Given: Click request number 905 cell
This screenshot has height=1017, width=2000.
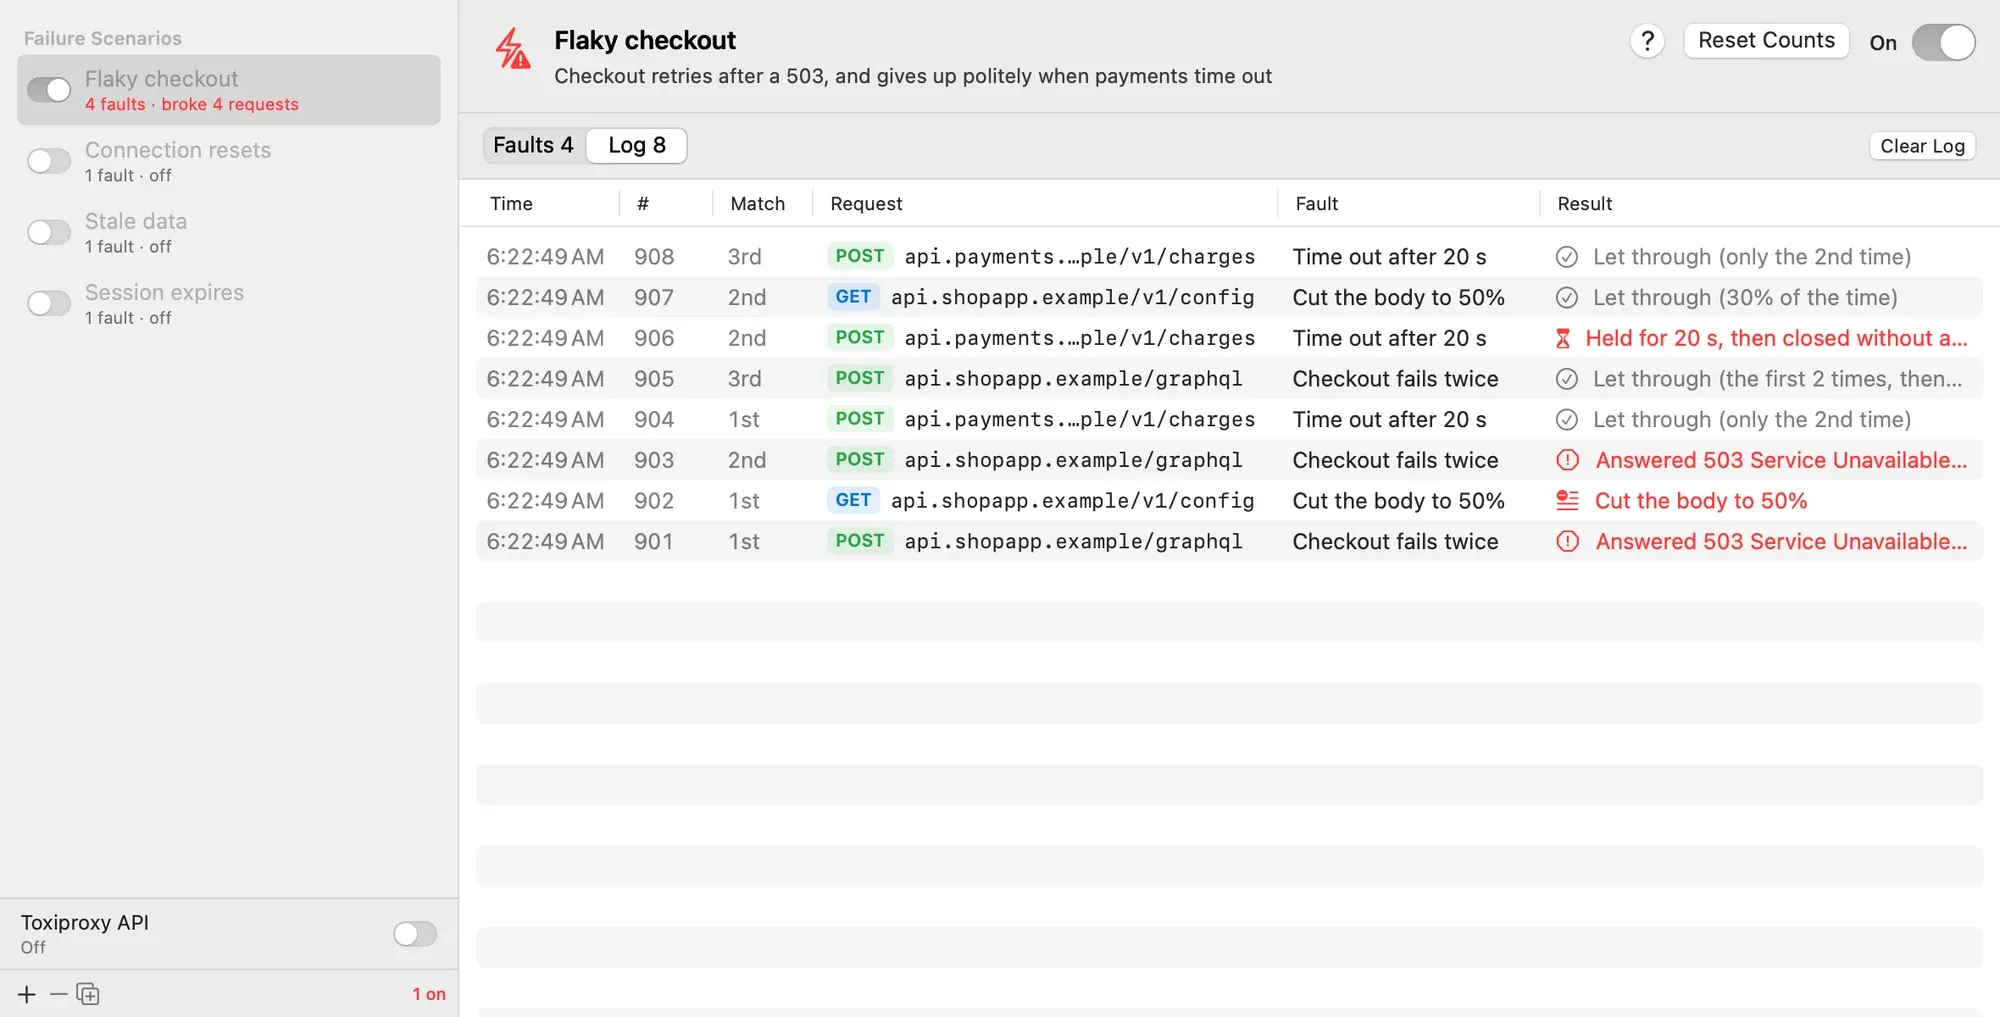Looking at the screenshot, I should pyautogui.click(x=654, y=379).
